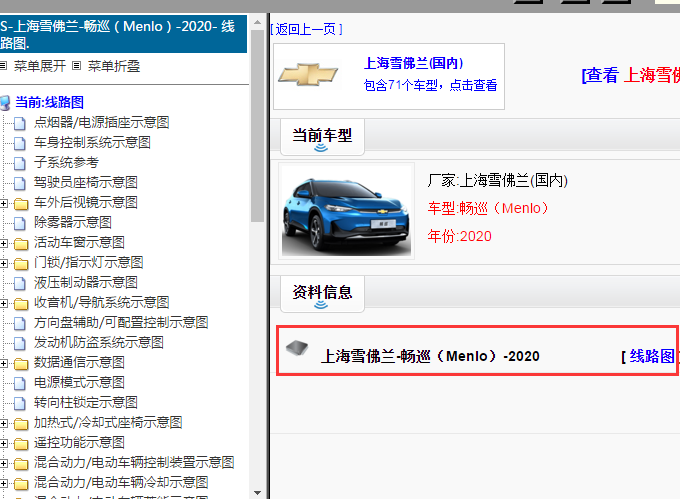Open the 线路图 link in resource row
Image resolution: width=680 pixels, height=499 pixels.
652,356
